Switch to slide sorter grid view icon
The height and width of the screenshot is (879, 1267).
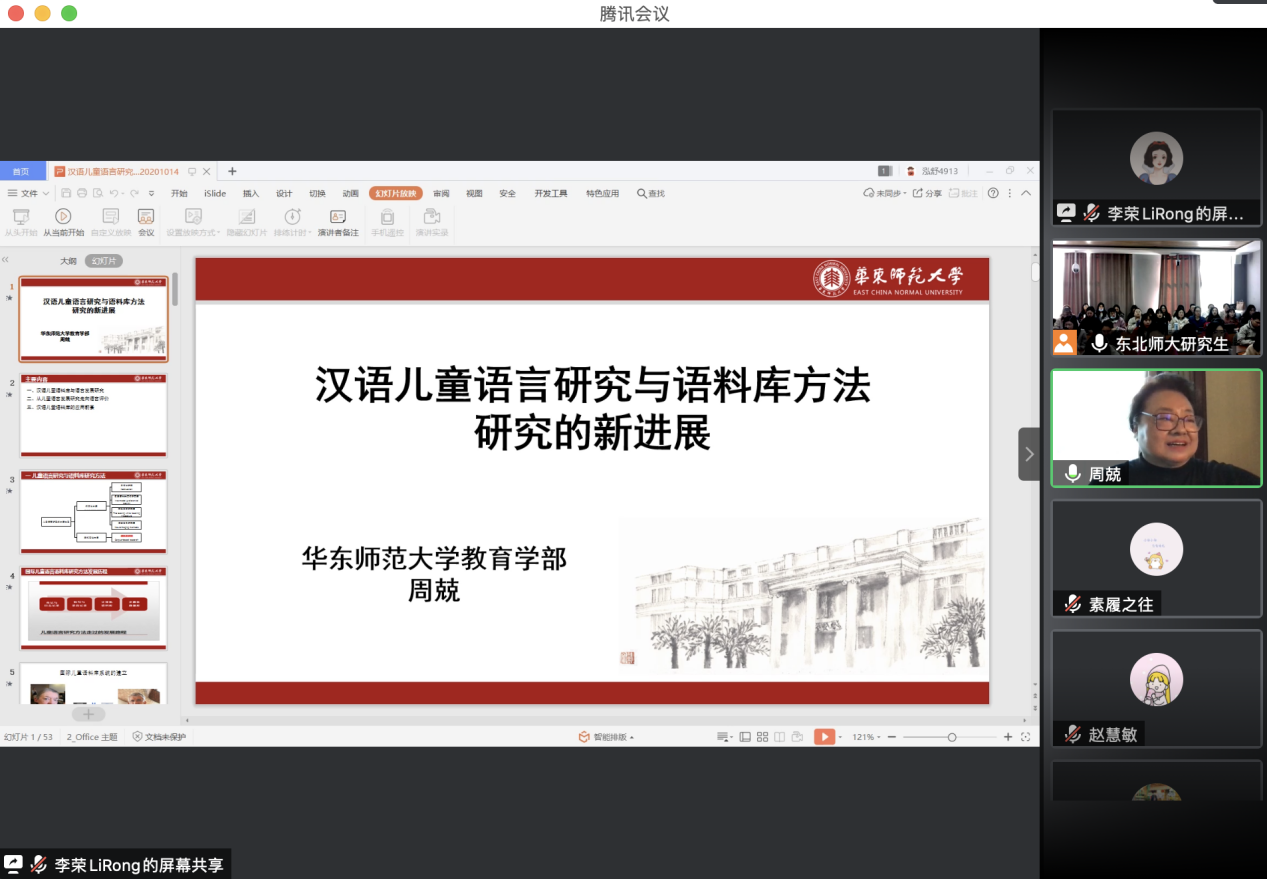(x=762, y=737)
